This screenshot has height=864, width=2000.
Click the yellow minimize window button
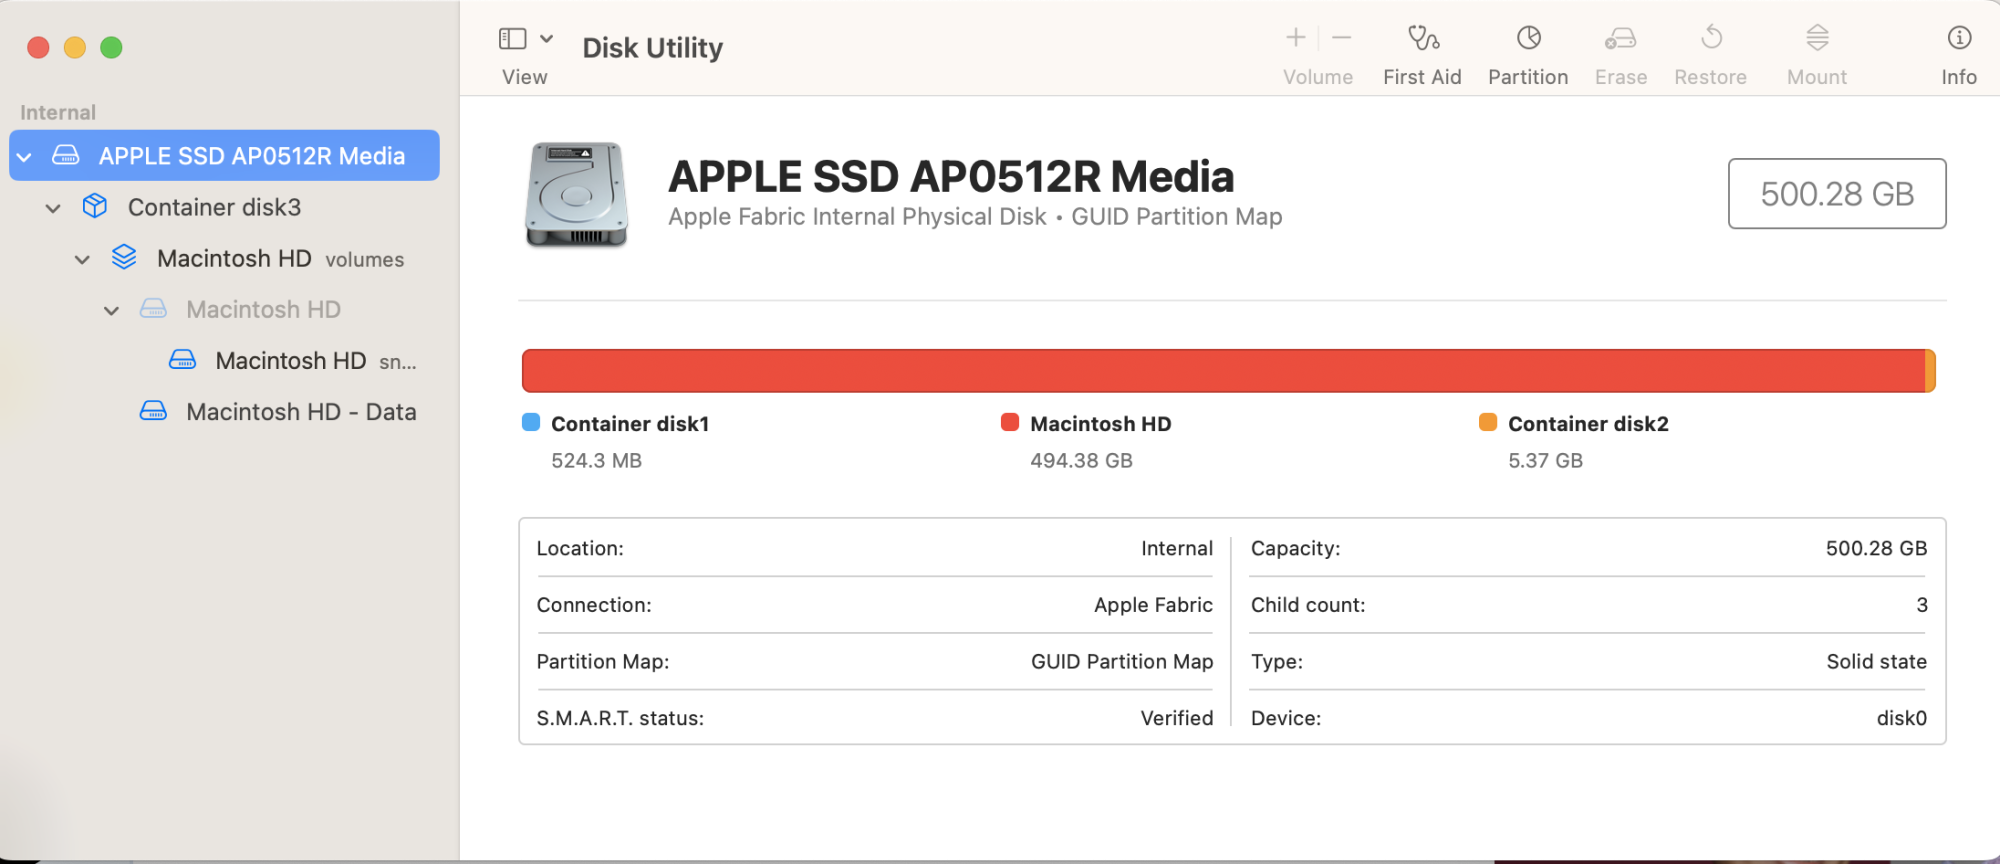[75, 47]
